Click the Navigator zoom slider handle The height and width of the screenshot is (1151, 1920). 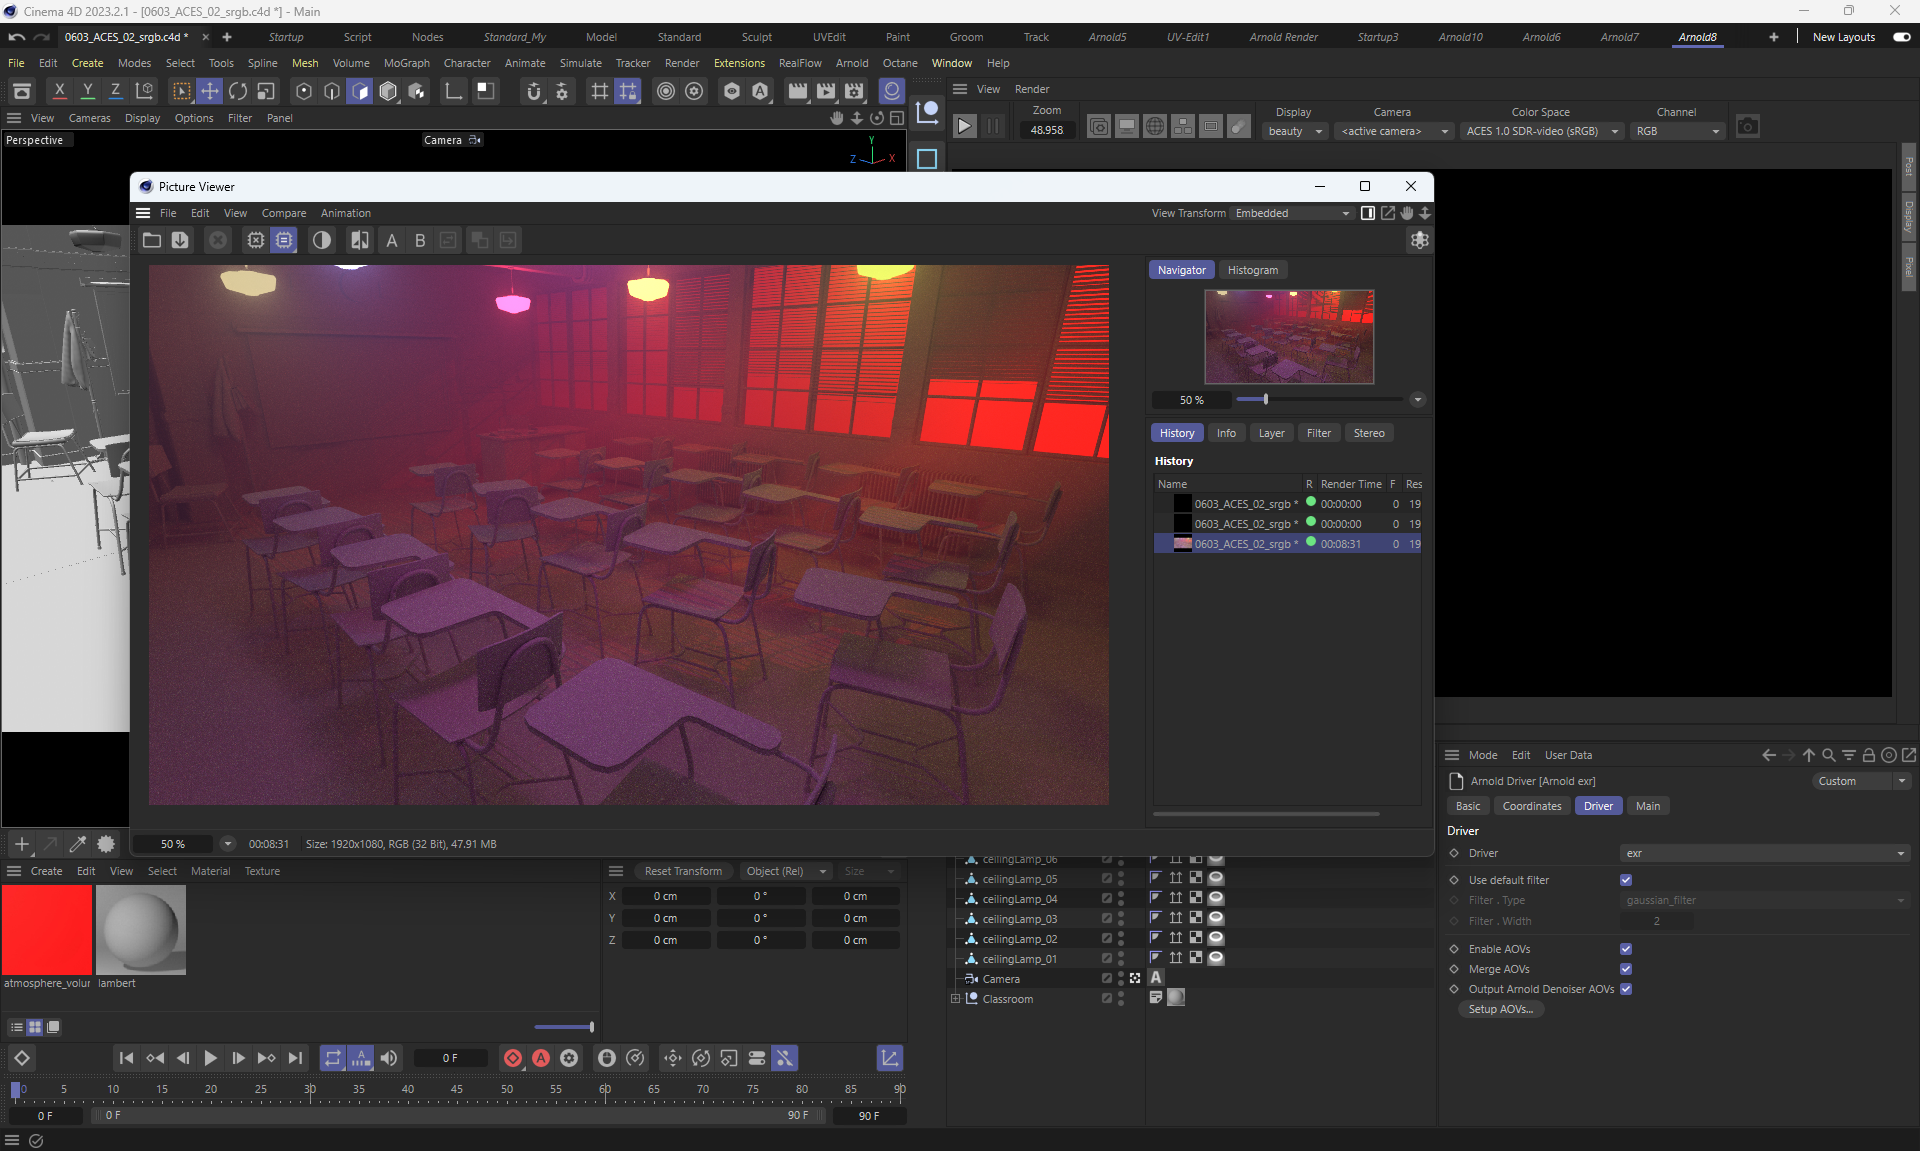pos(1266,399)
